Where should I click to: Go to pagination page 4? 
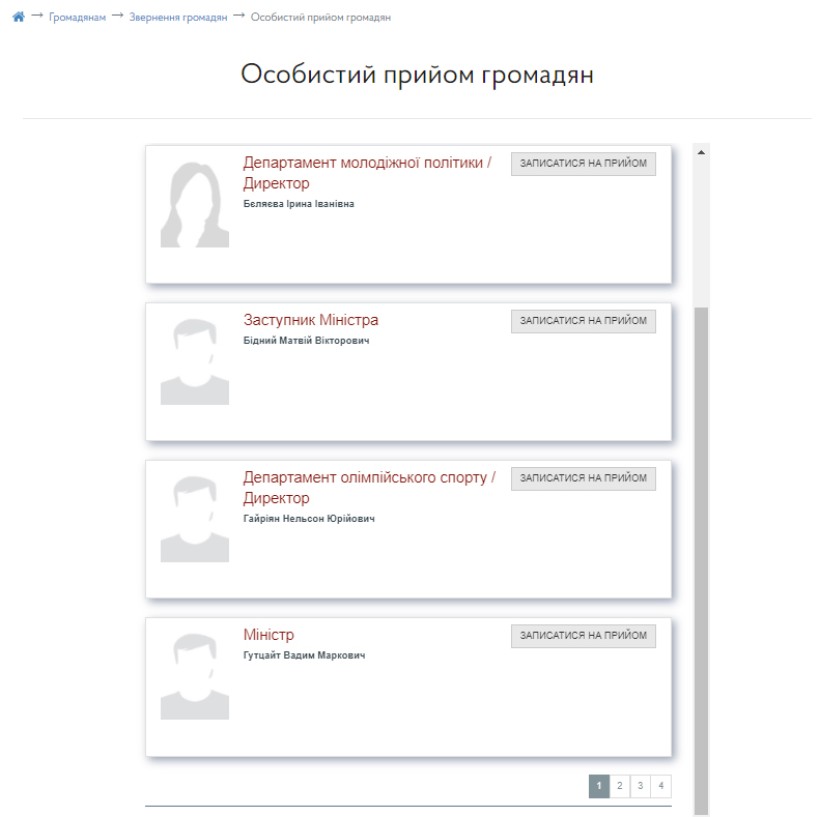pos(661,786)
